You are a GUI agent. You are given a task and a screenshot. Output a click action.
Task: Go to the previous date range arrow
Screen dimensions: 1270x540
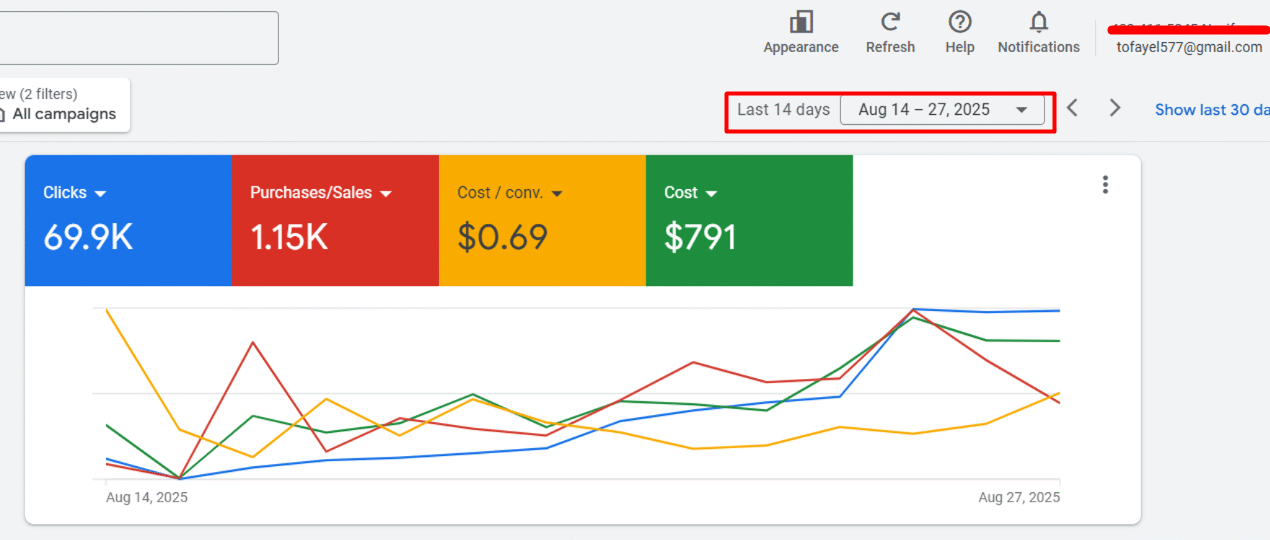(x=1072, y=108)
